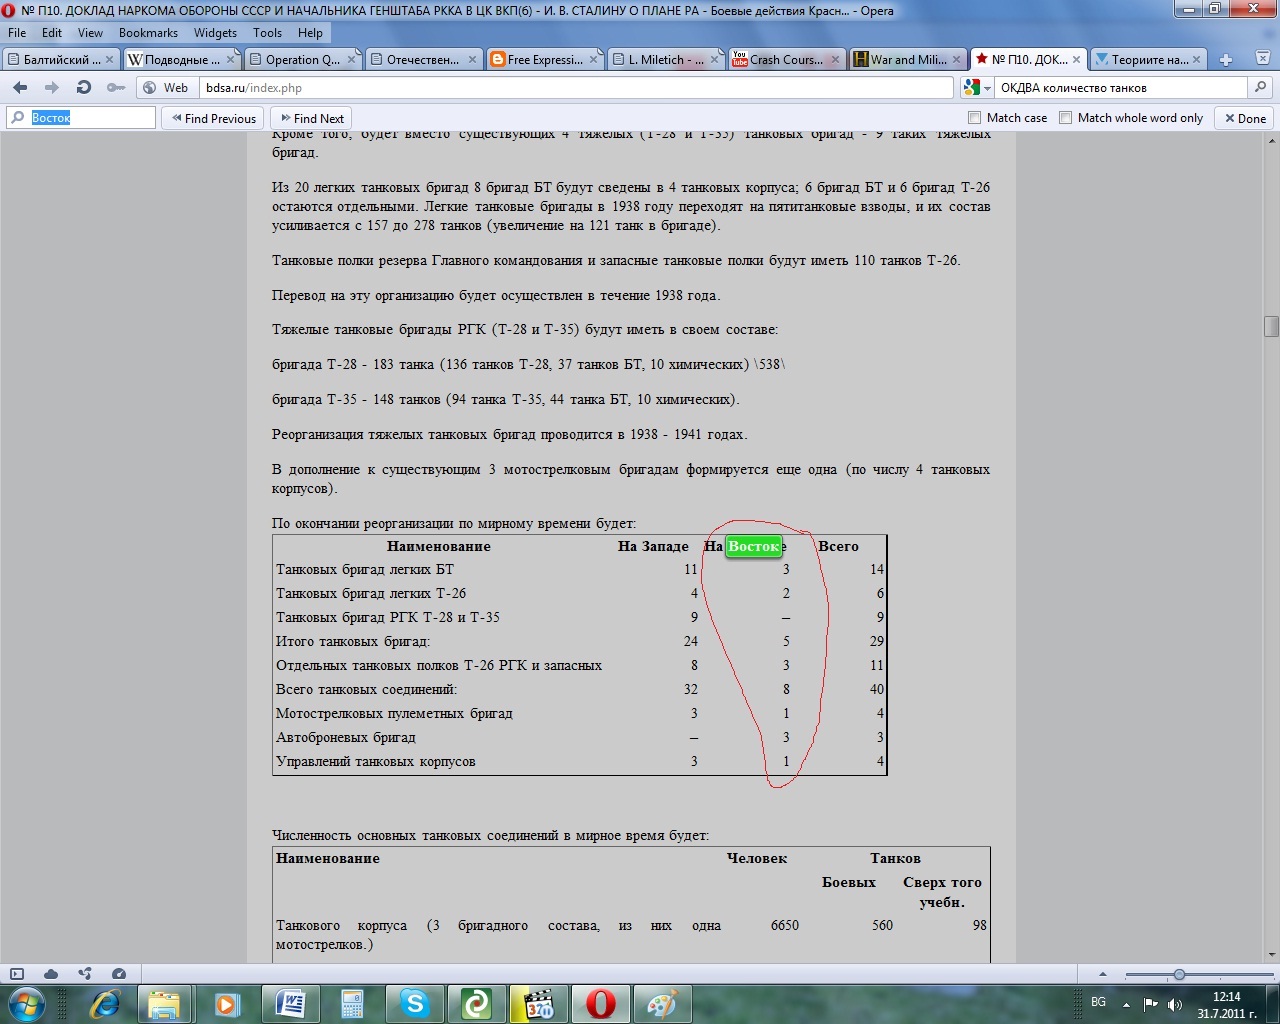Click the browser Back arrow button
The width and height of the screenshot is (1280, 1024).
click(x=20, y=88)
